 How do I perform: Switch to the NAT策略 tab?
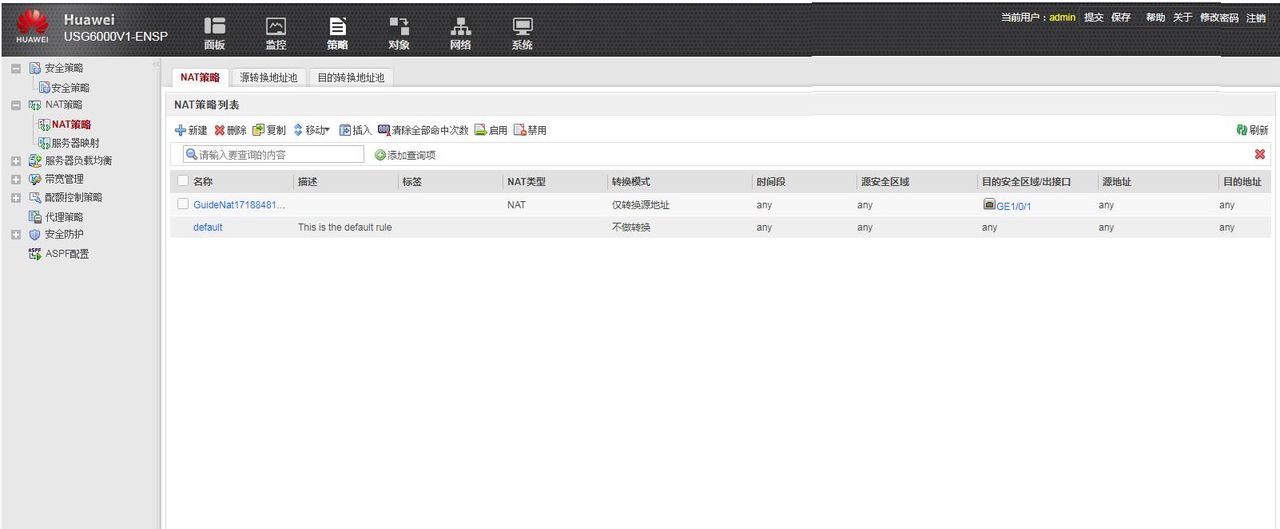199,77
